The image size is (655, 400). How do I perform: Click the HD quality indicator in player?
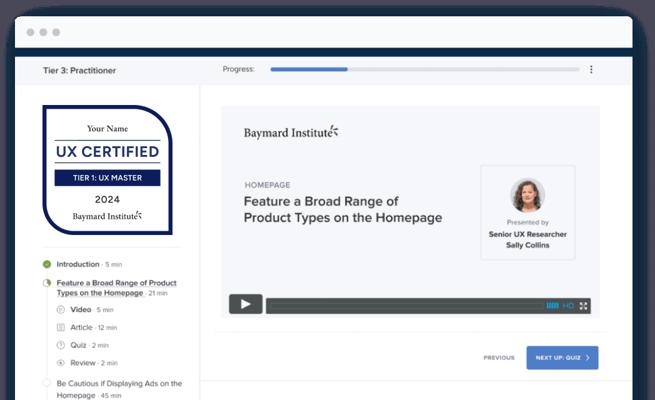[568, 306]
